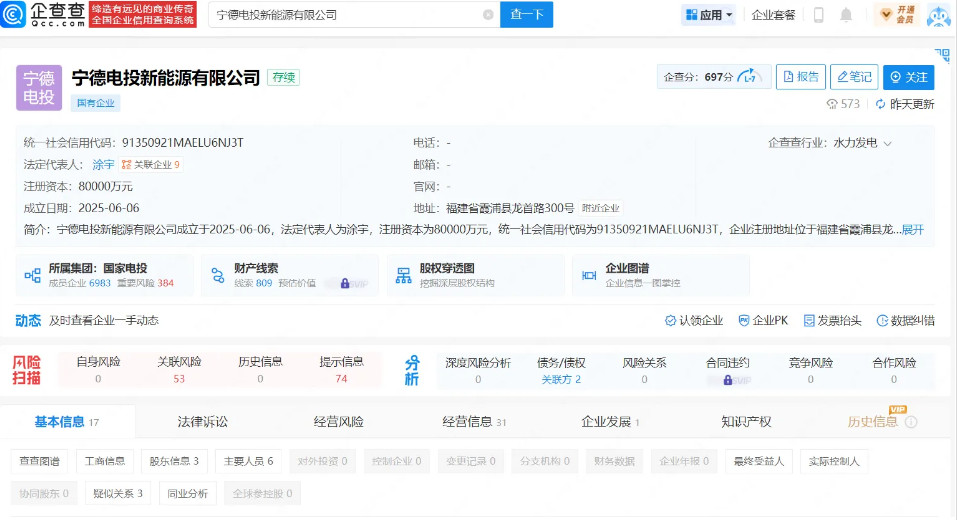The height and width of the screenshot is (520, 957).
Task: Switch to the 法律诉讼 tab
Action: coord(202,422)
